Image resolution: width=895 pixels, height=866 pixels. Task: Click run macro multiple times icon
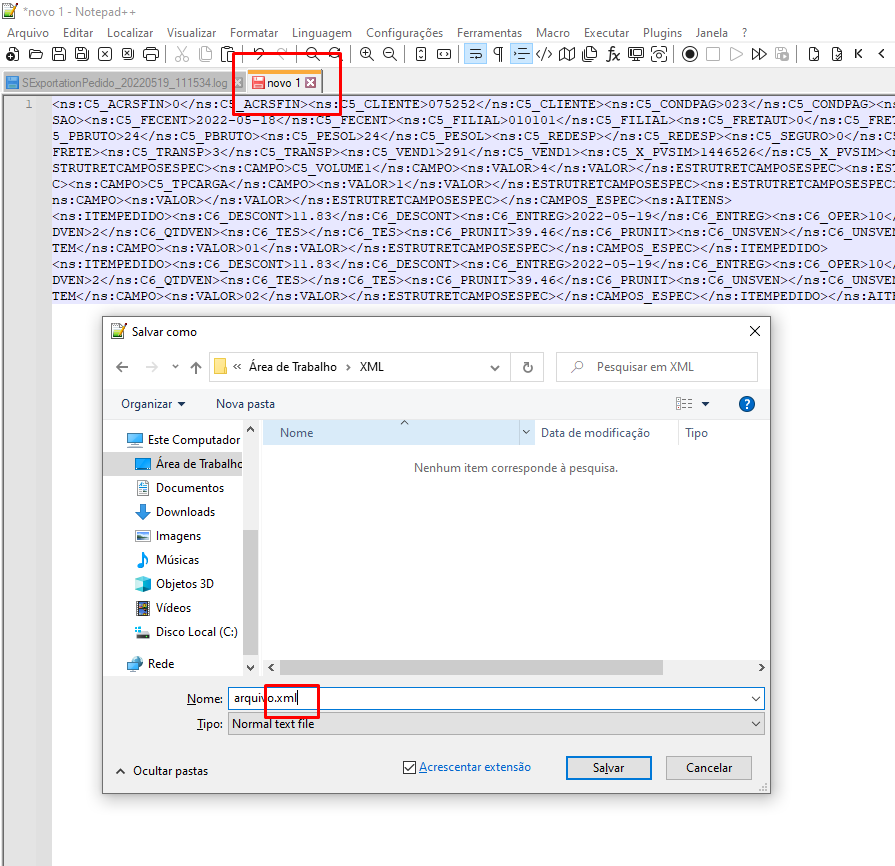[759, 54]
